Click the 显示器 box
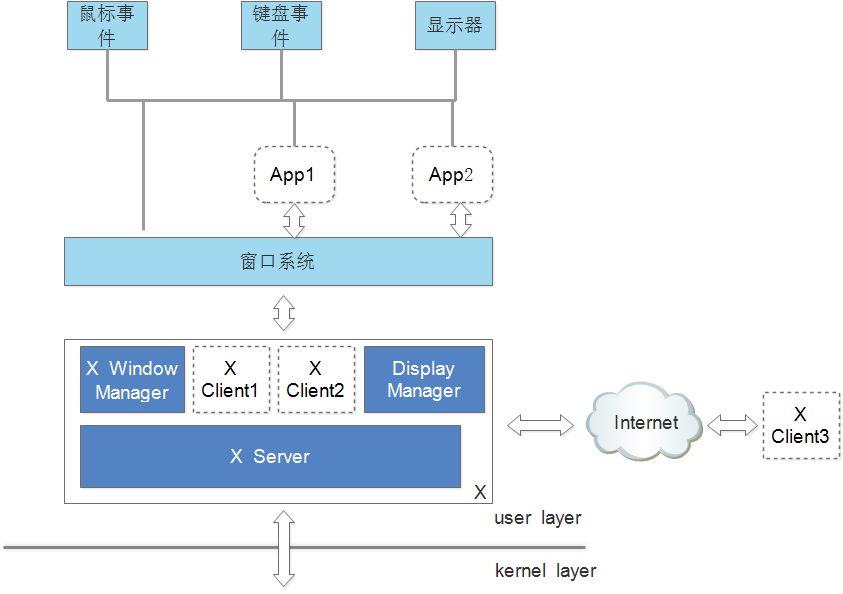Screen dimensions: 843x594 tap(455, 25)
